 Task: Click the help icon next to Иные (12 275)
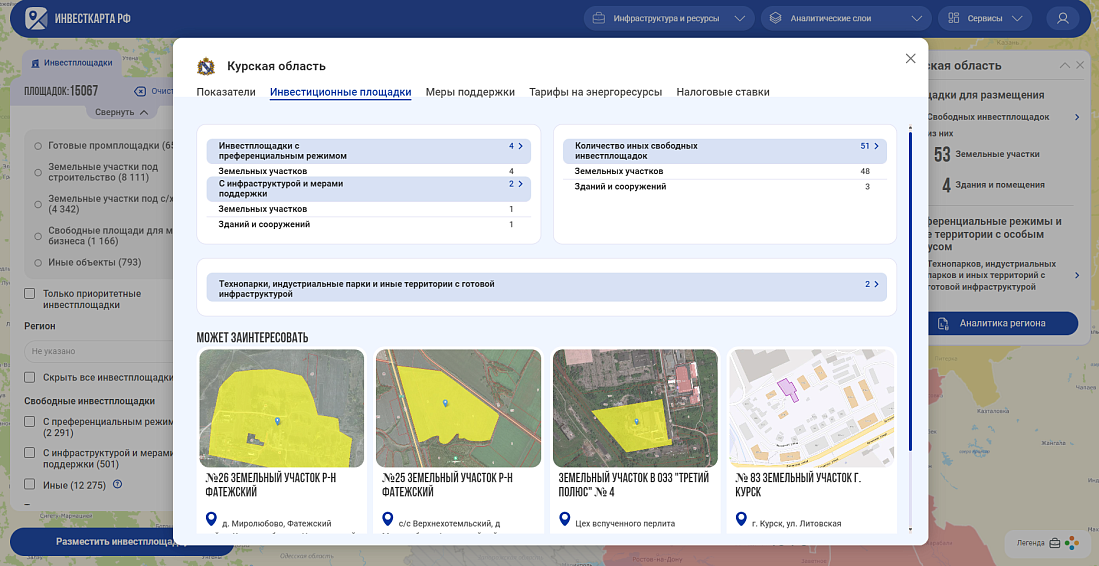click(118, 484)
